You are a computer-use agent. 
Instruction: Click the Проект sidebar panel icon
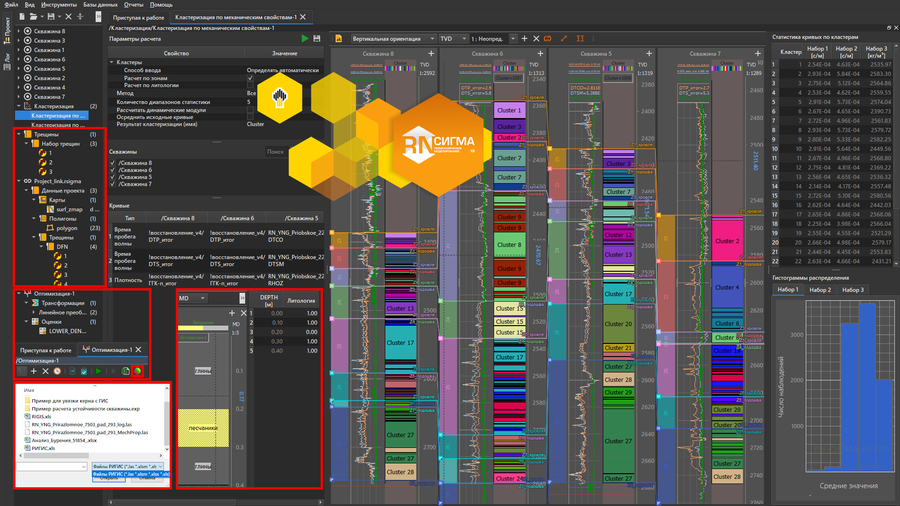pyautogui.click(x=6, y=33)
